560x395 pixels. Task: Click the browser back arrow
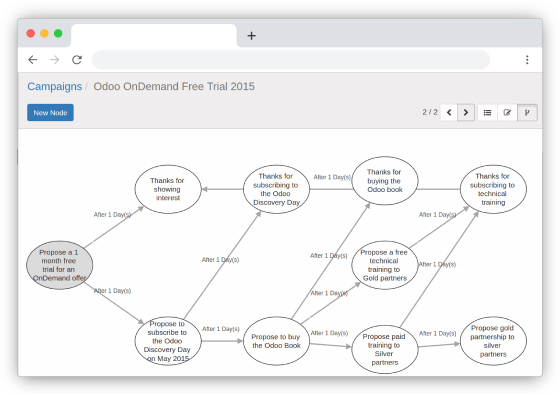[32, 60]
